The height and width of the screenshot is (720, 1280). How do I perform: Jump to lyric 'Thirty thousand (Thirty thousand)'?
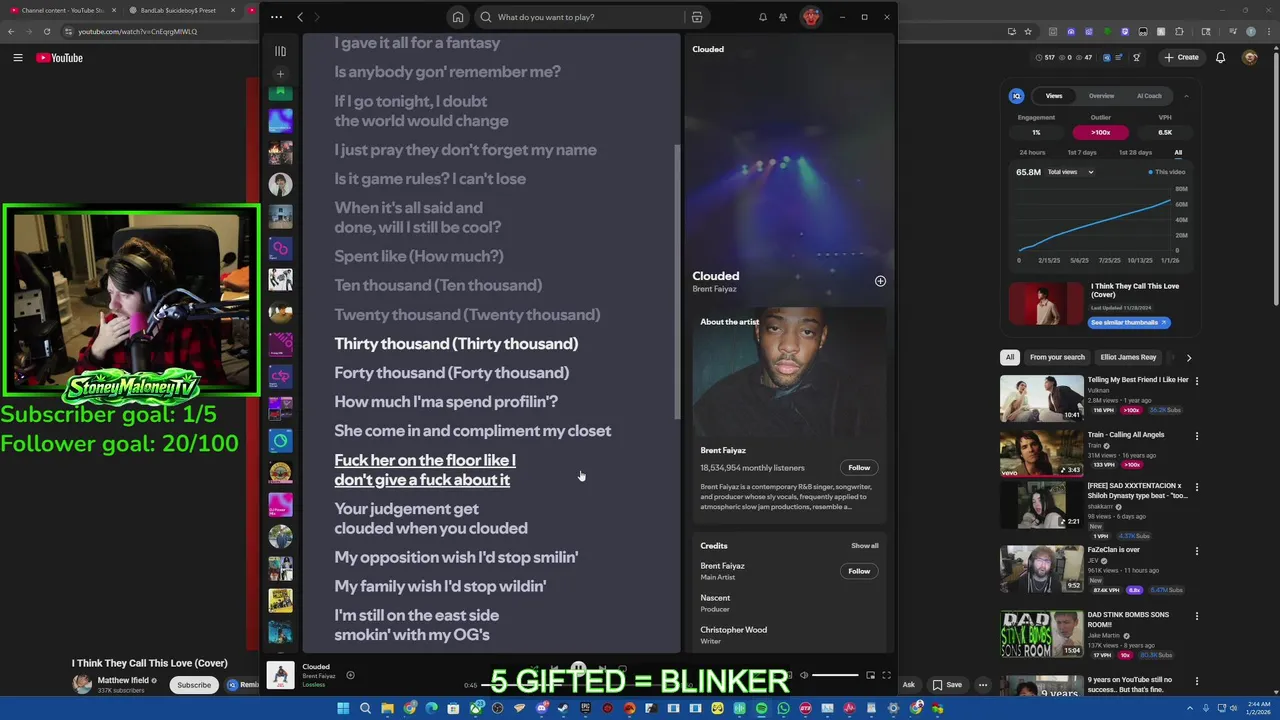pos(456,343)
